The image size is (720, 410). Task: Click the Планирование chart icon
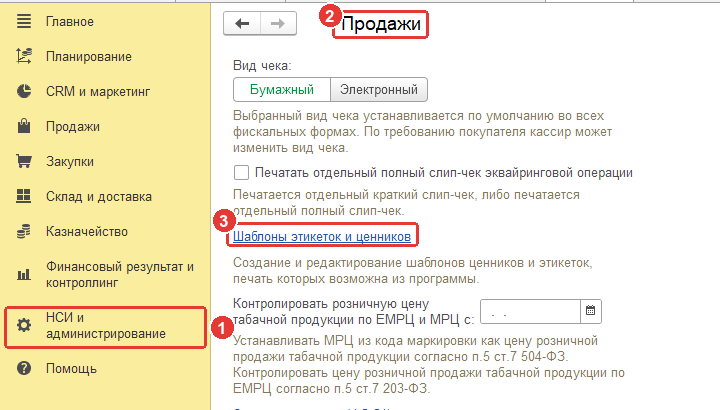pyautogui.click(x=24, y=56)
